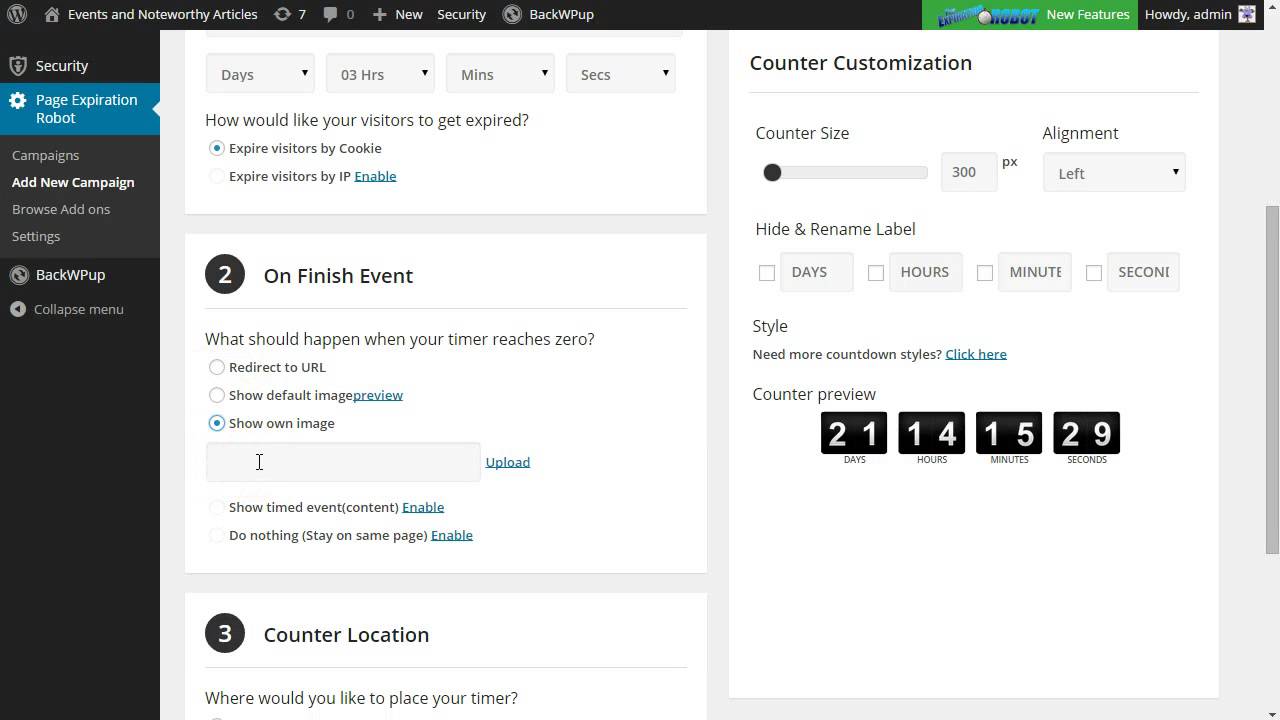Click the Collapse menu arrow icon

[17, 309]
